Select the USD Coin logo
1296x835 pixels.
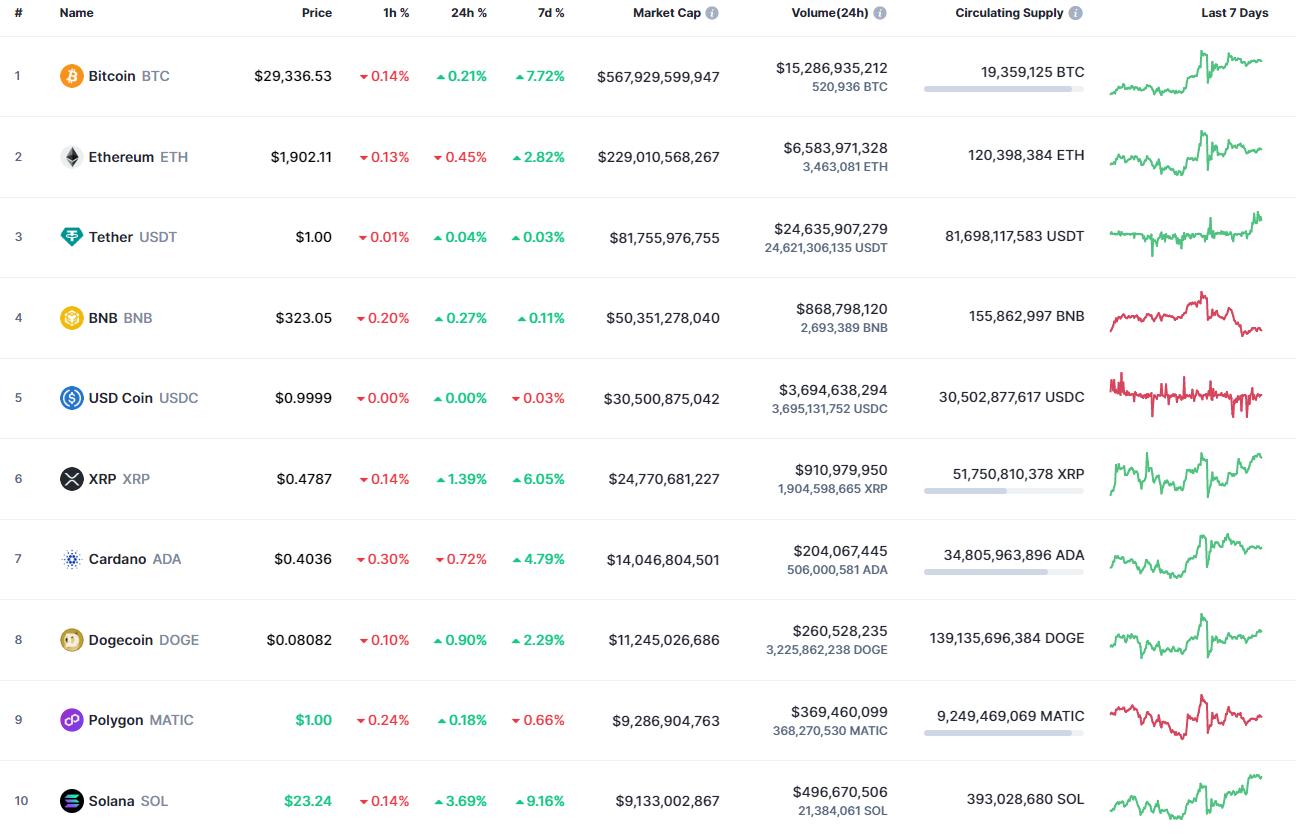(70, 397)
